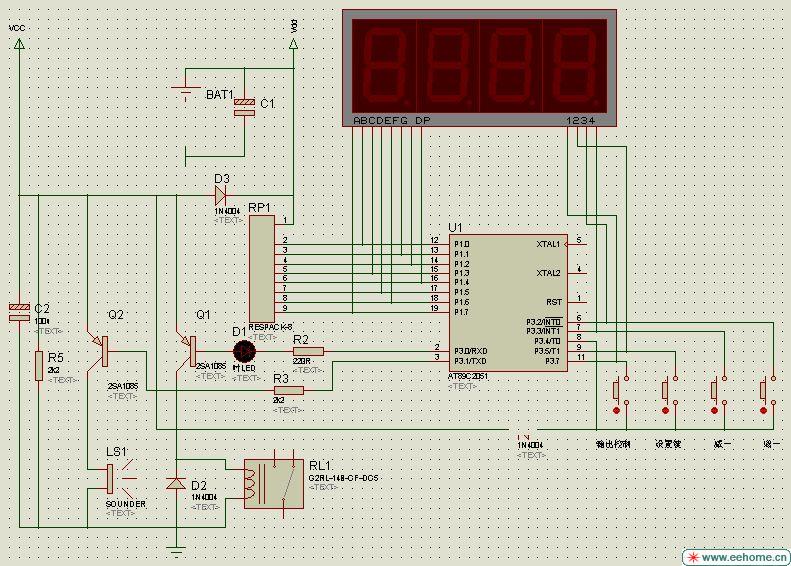Viewport: 791px width, 566px height.
Task: Click push button above 增一 label
Action: click(x=767, y=394)
